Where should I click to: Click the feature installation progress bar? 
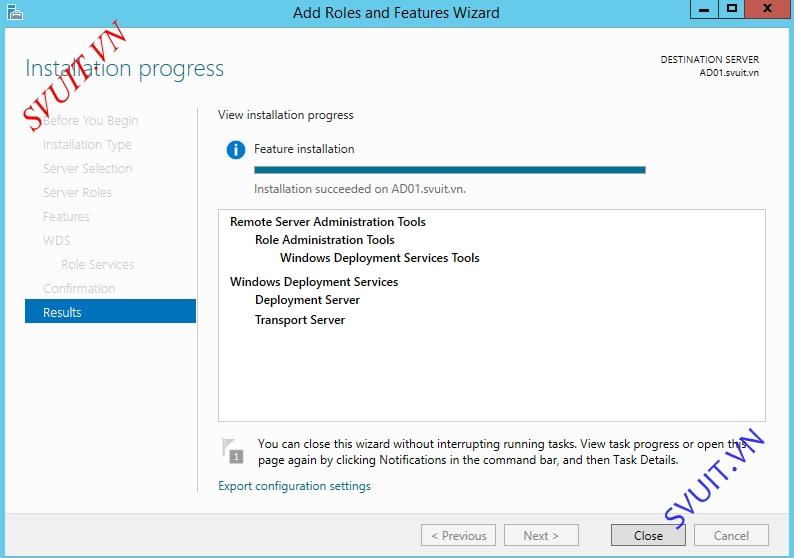(450, 170)
